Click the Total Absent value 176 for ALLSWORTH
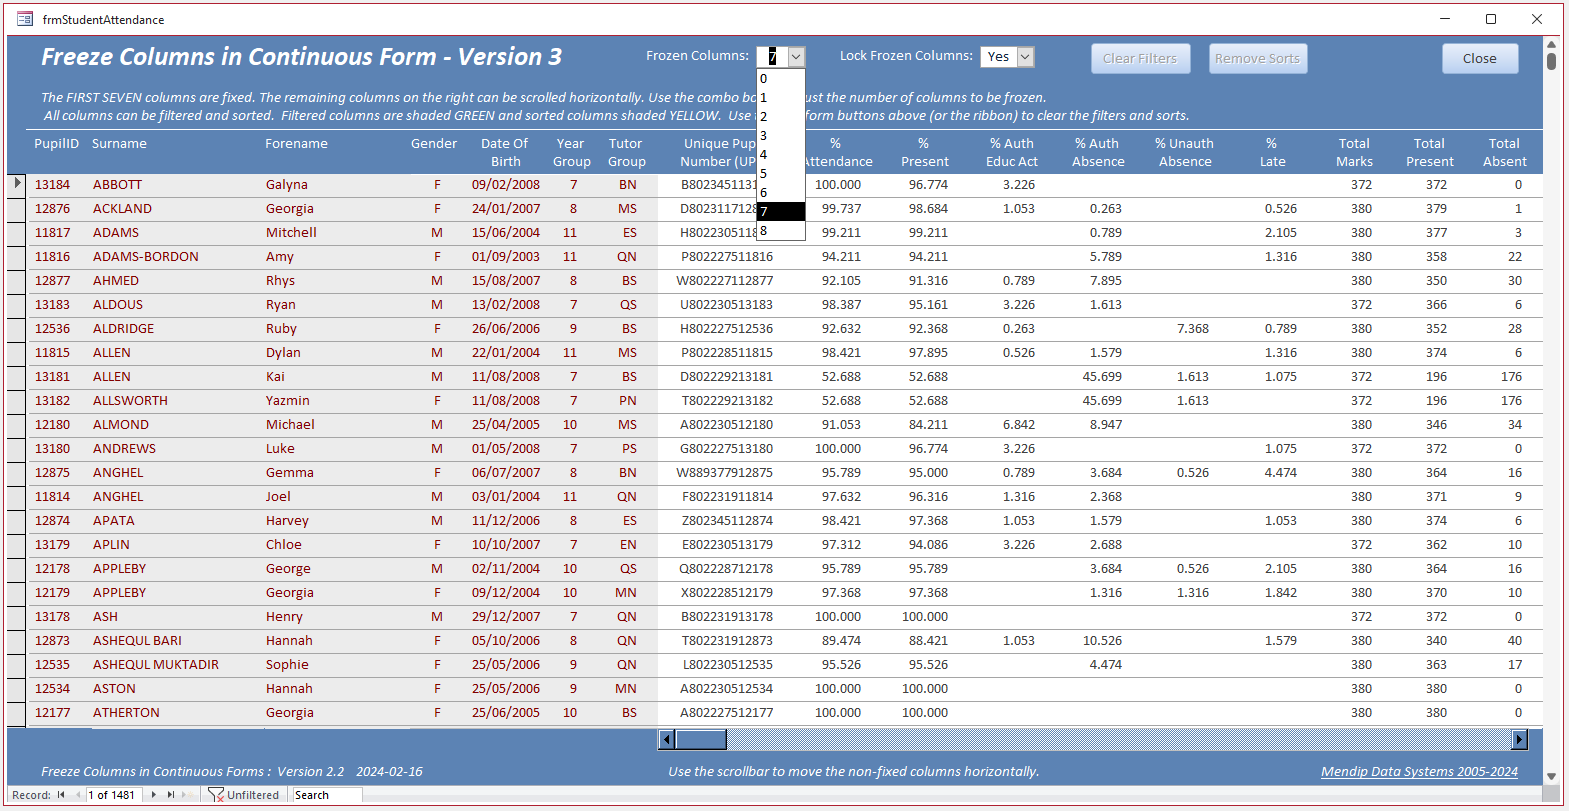The image size is (1569, 811). 1511,401
